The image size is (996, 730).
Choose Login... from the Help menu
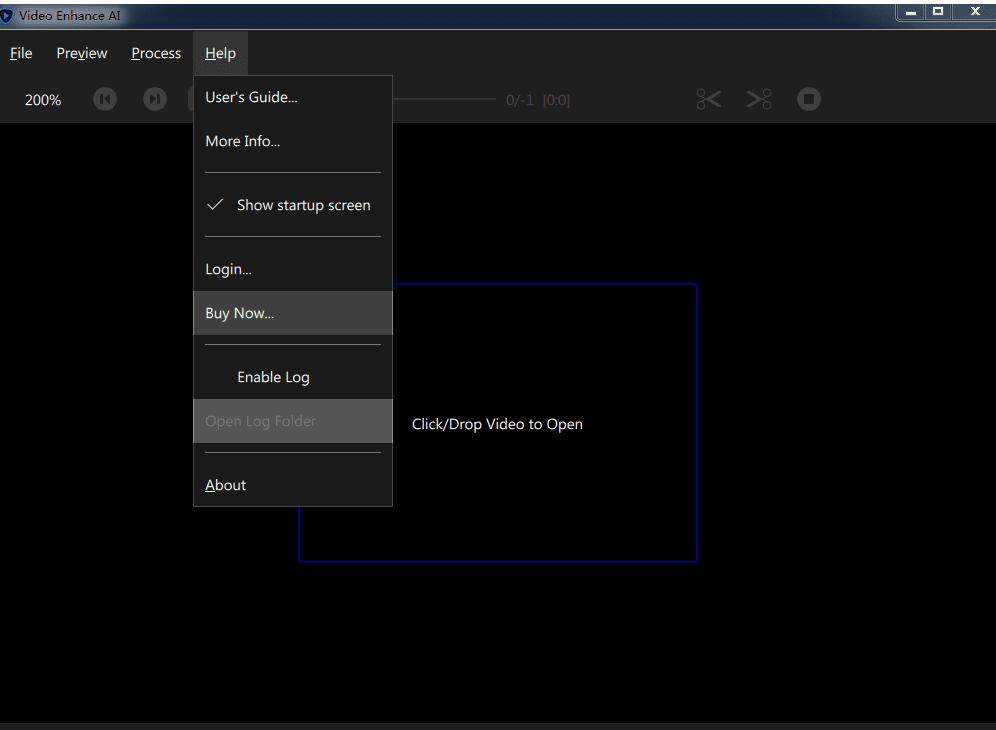point(293,269)
